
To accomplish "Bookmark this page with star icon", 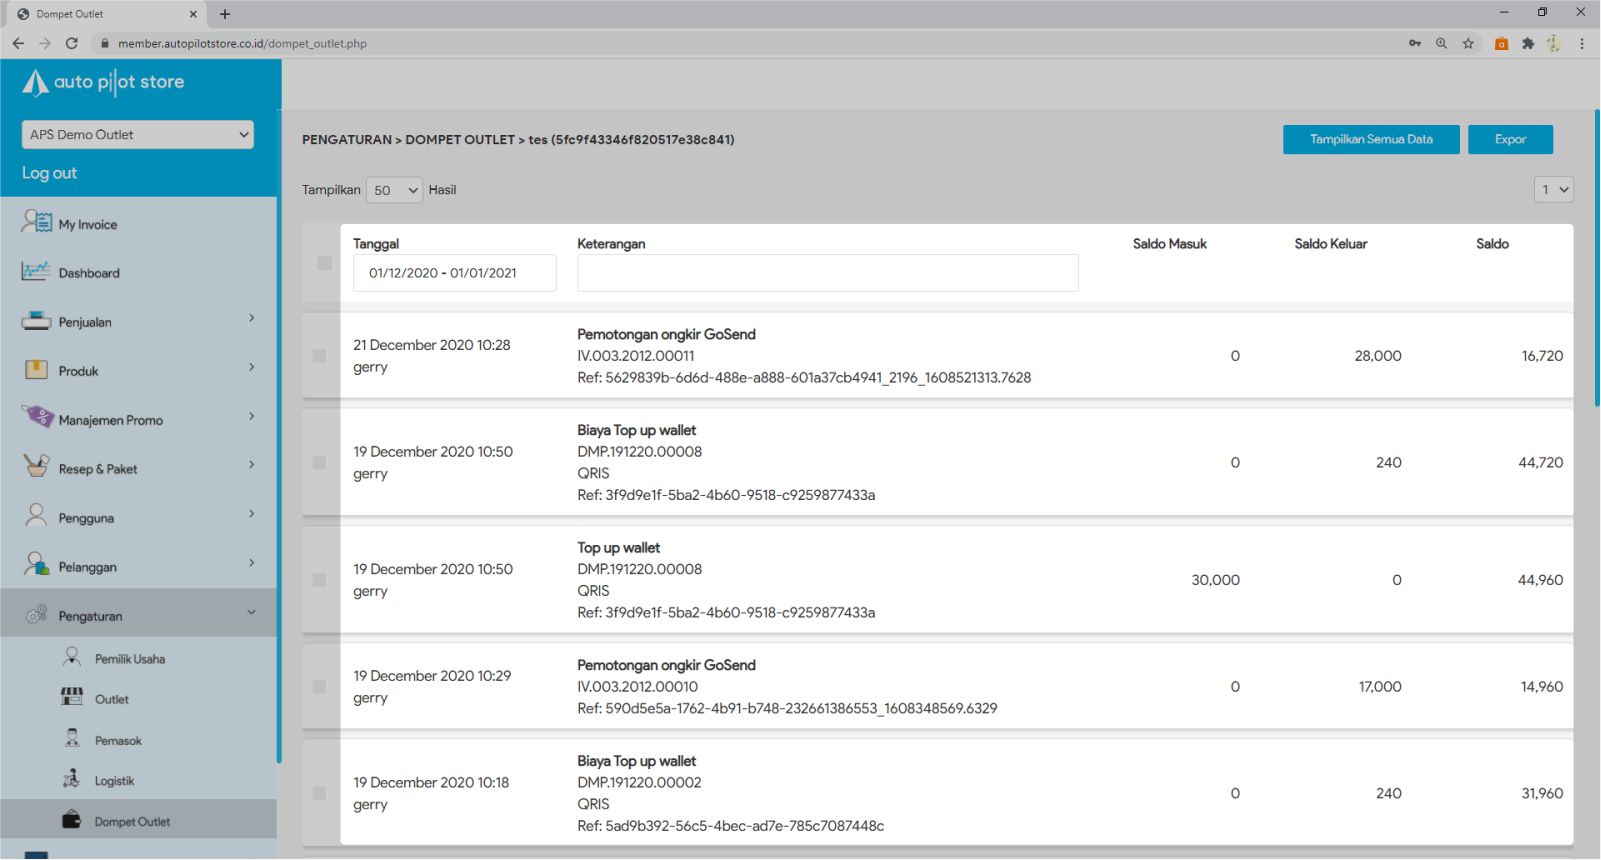I will (1468, 43).
